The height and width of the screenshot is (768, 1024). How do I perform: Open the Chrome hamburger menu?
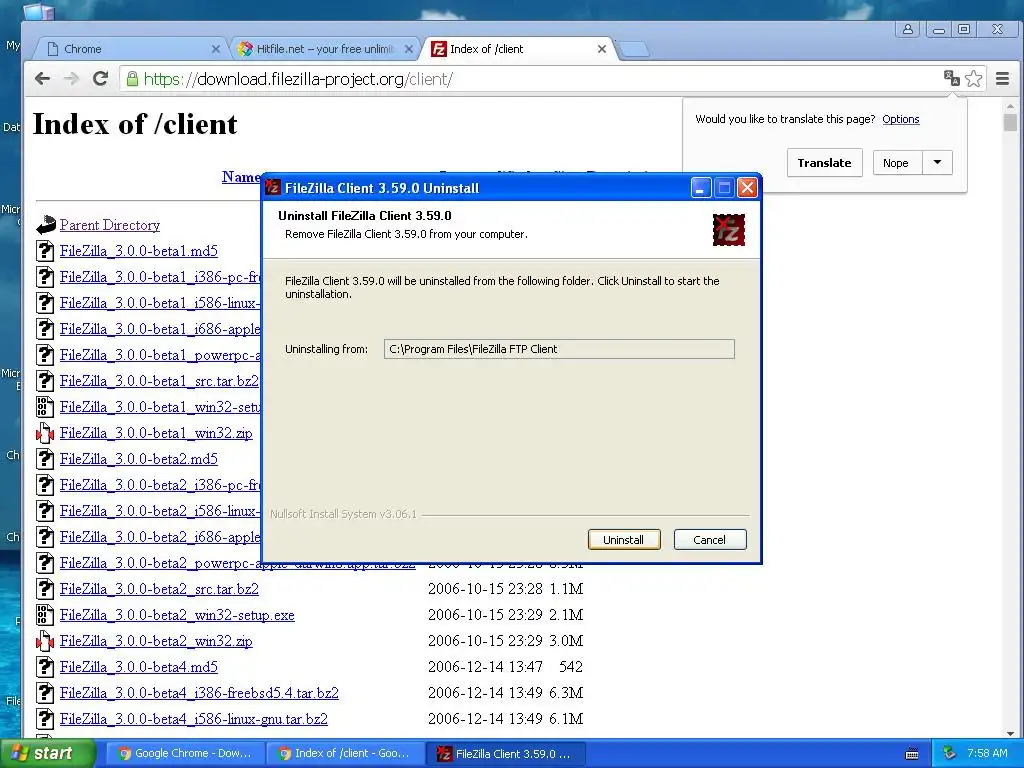coord(1003,78)
